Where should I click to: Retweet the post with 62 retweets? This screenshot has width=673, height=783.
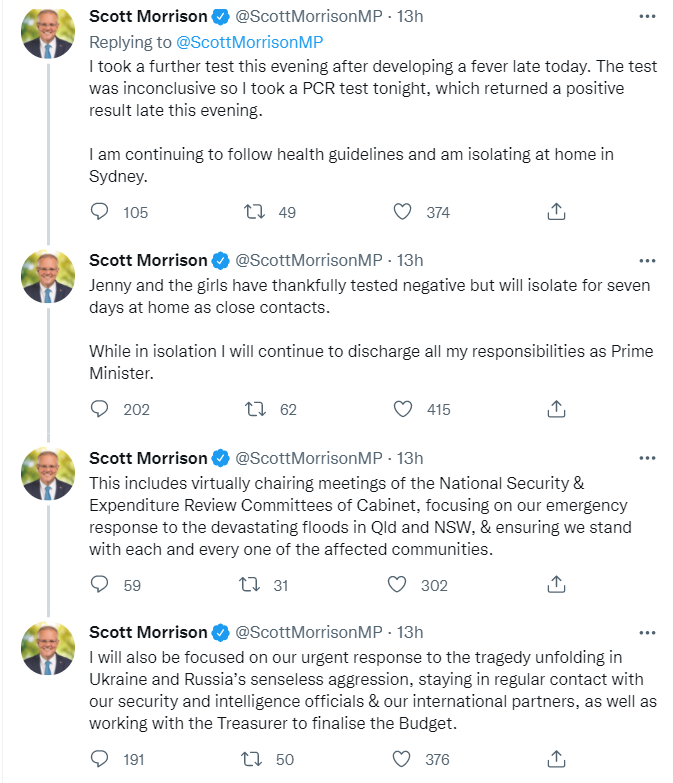pyautogui.click(x=255, y=409)
